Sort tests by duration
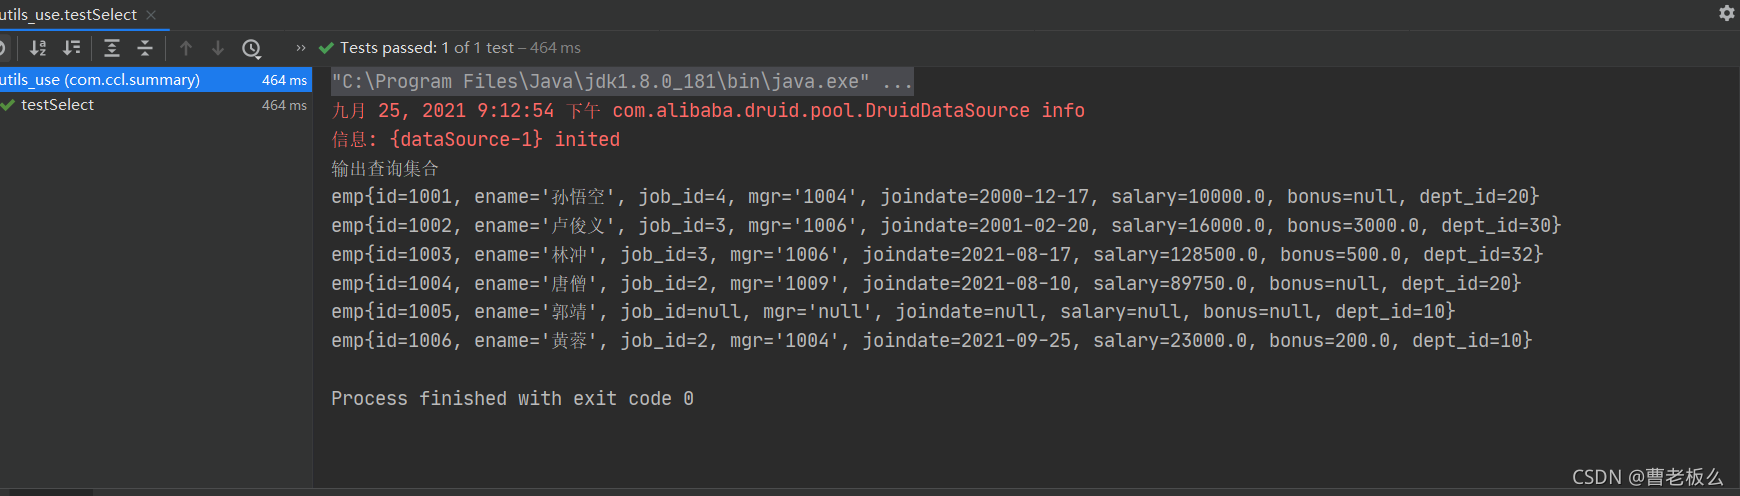 [x=71, y=48]
